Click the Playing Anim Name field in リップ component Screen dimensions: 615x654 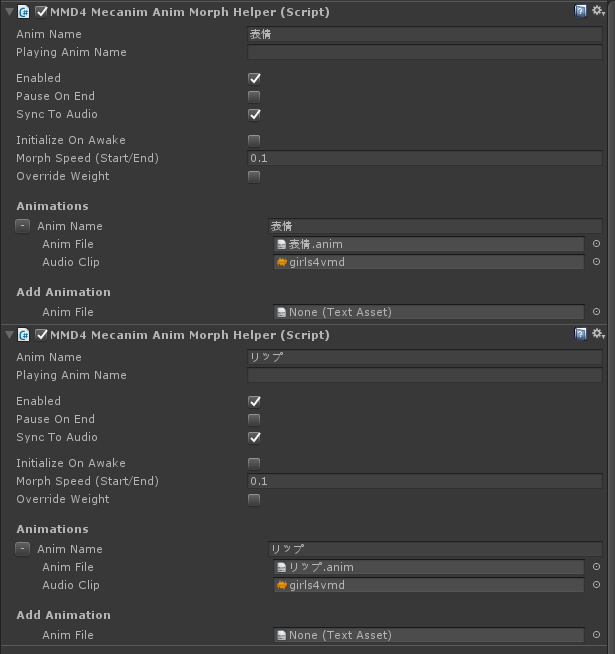tap(425, 375)
